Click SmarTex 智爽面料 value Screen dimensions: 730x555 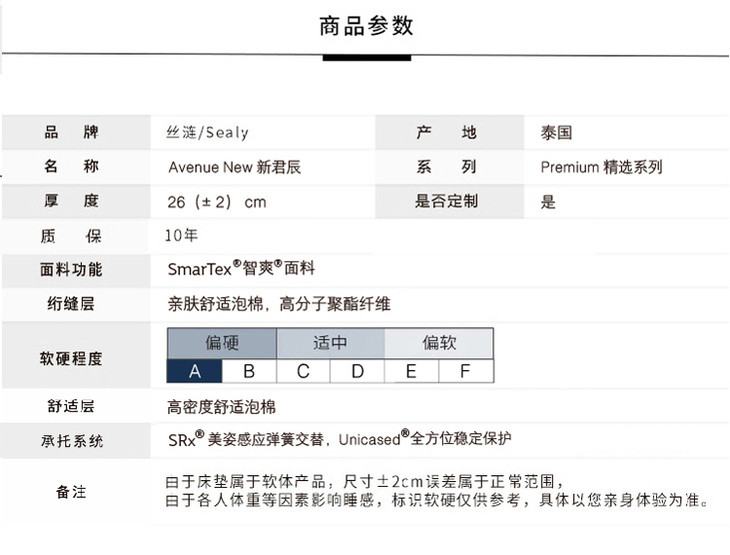click(x=241, y=268)
